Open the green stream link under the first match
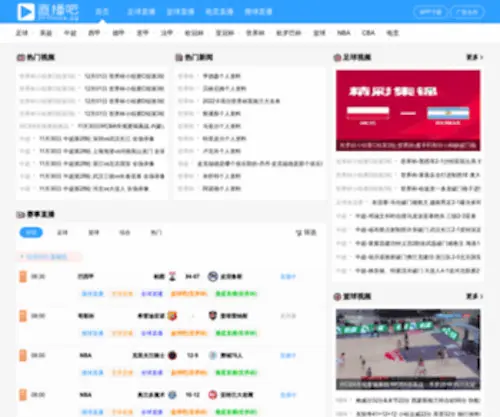This screenshot has height=417, width=500. [236, 294]
